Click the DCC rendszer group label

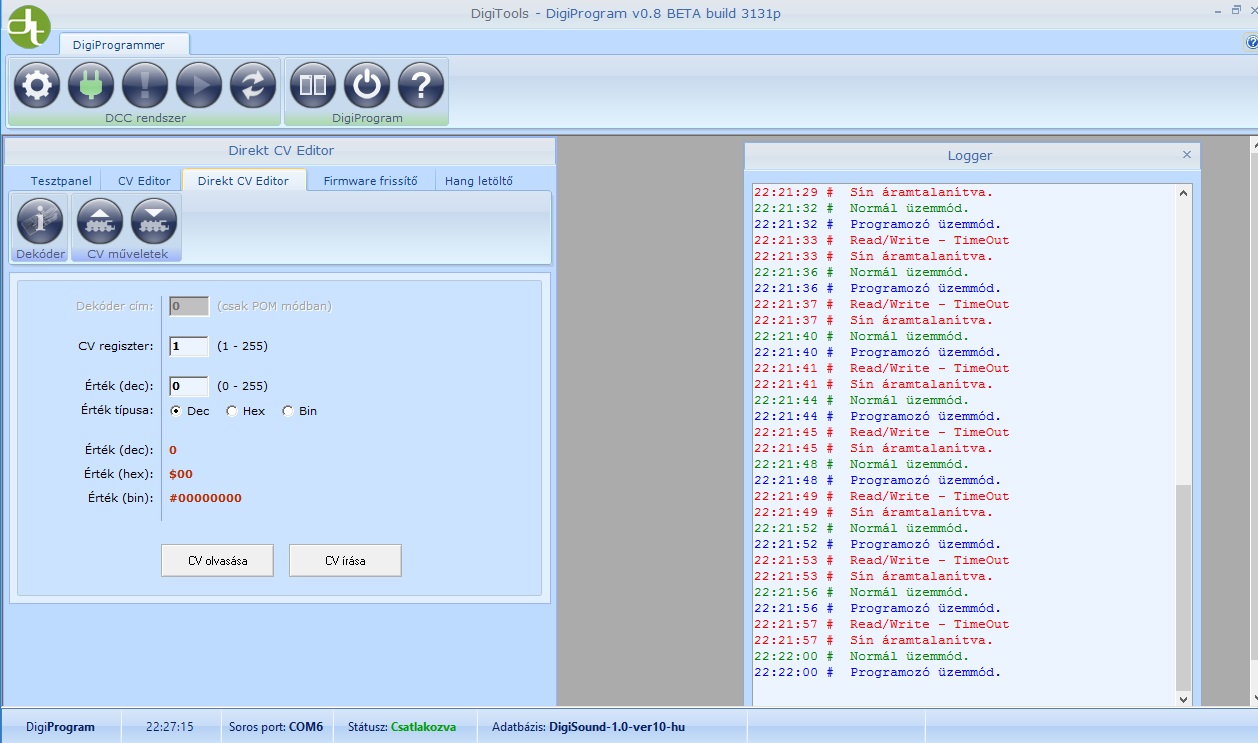145,118
